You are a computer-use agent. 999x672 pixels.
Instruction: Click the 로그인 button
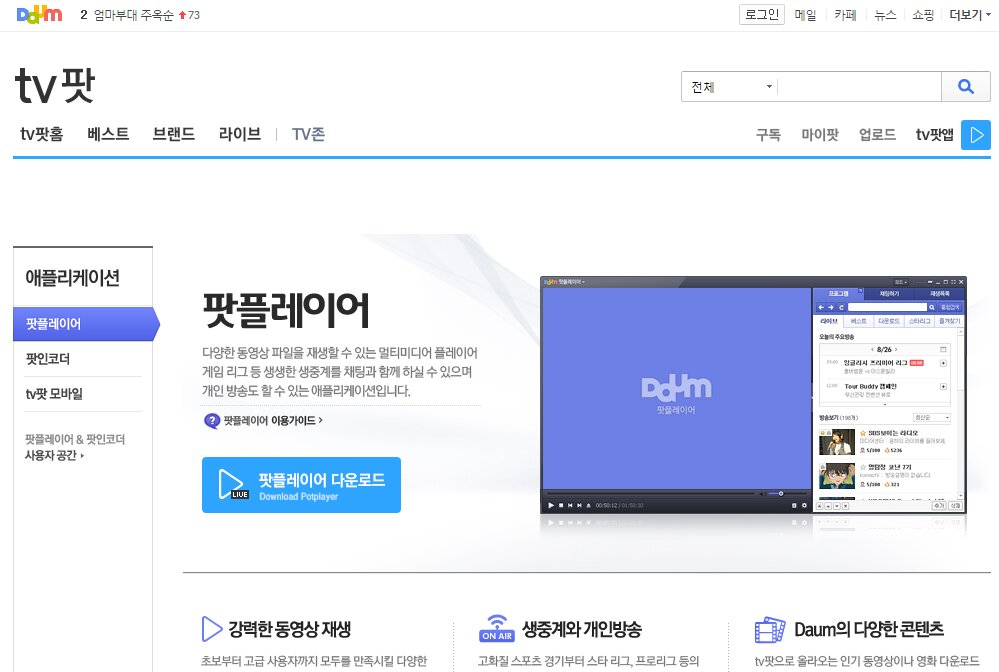pos(761,15)
